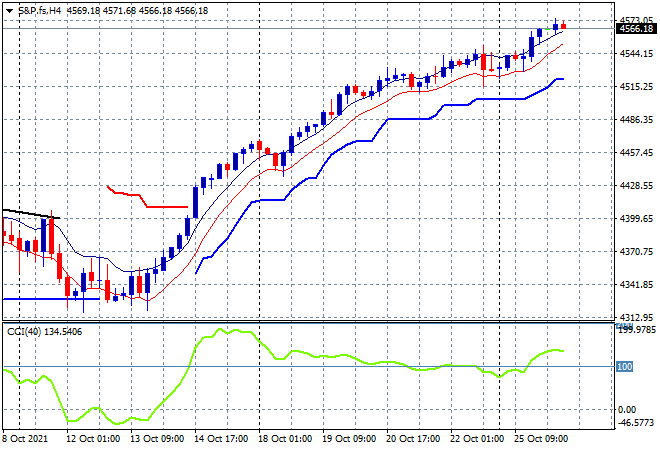Click the 8 Oct 2021 date label
Screen dimensions: 660x450
click(x=25, y=439)
